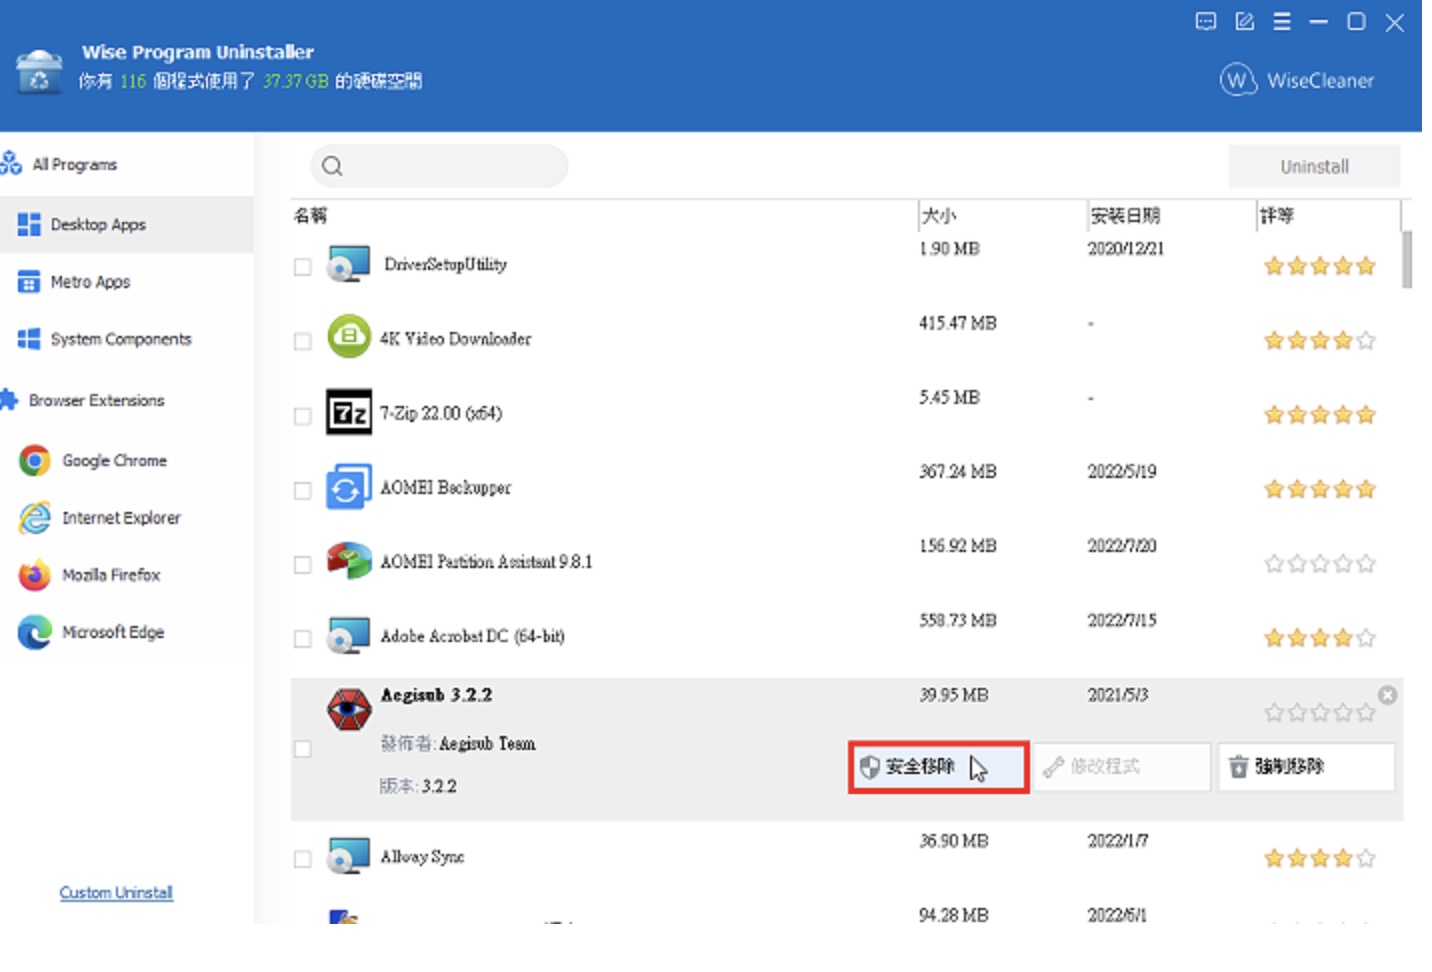Select the Adobe Acrobat DC (64-bit) name
This screenshot has width=1432, height=972.
[472, 636]
